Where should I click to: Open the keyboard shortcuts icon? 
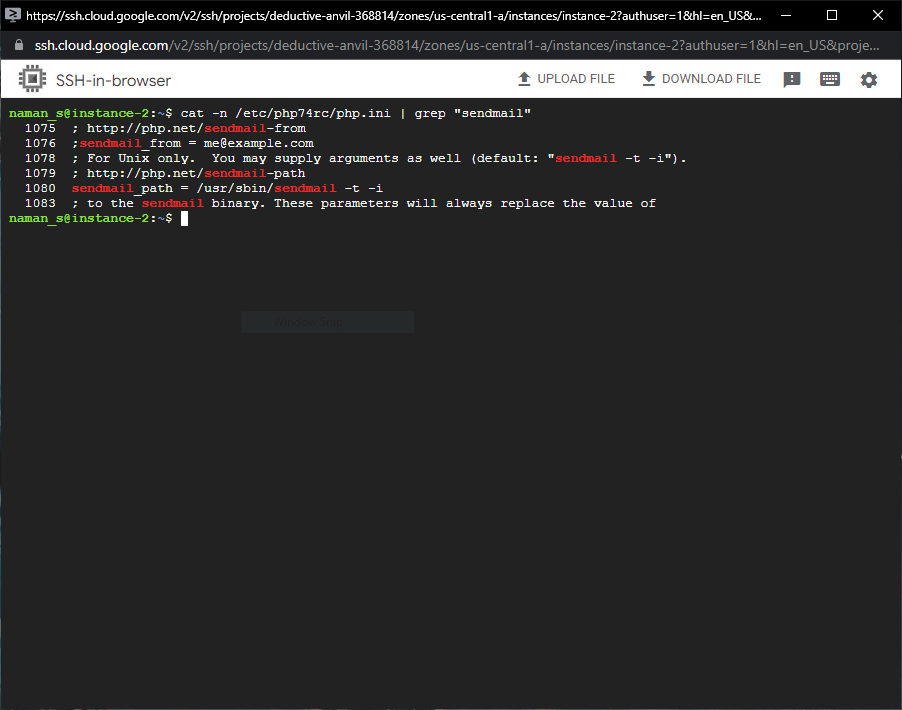point(830,79)
